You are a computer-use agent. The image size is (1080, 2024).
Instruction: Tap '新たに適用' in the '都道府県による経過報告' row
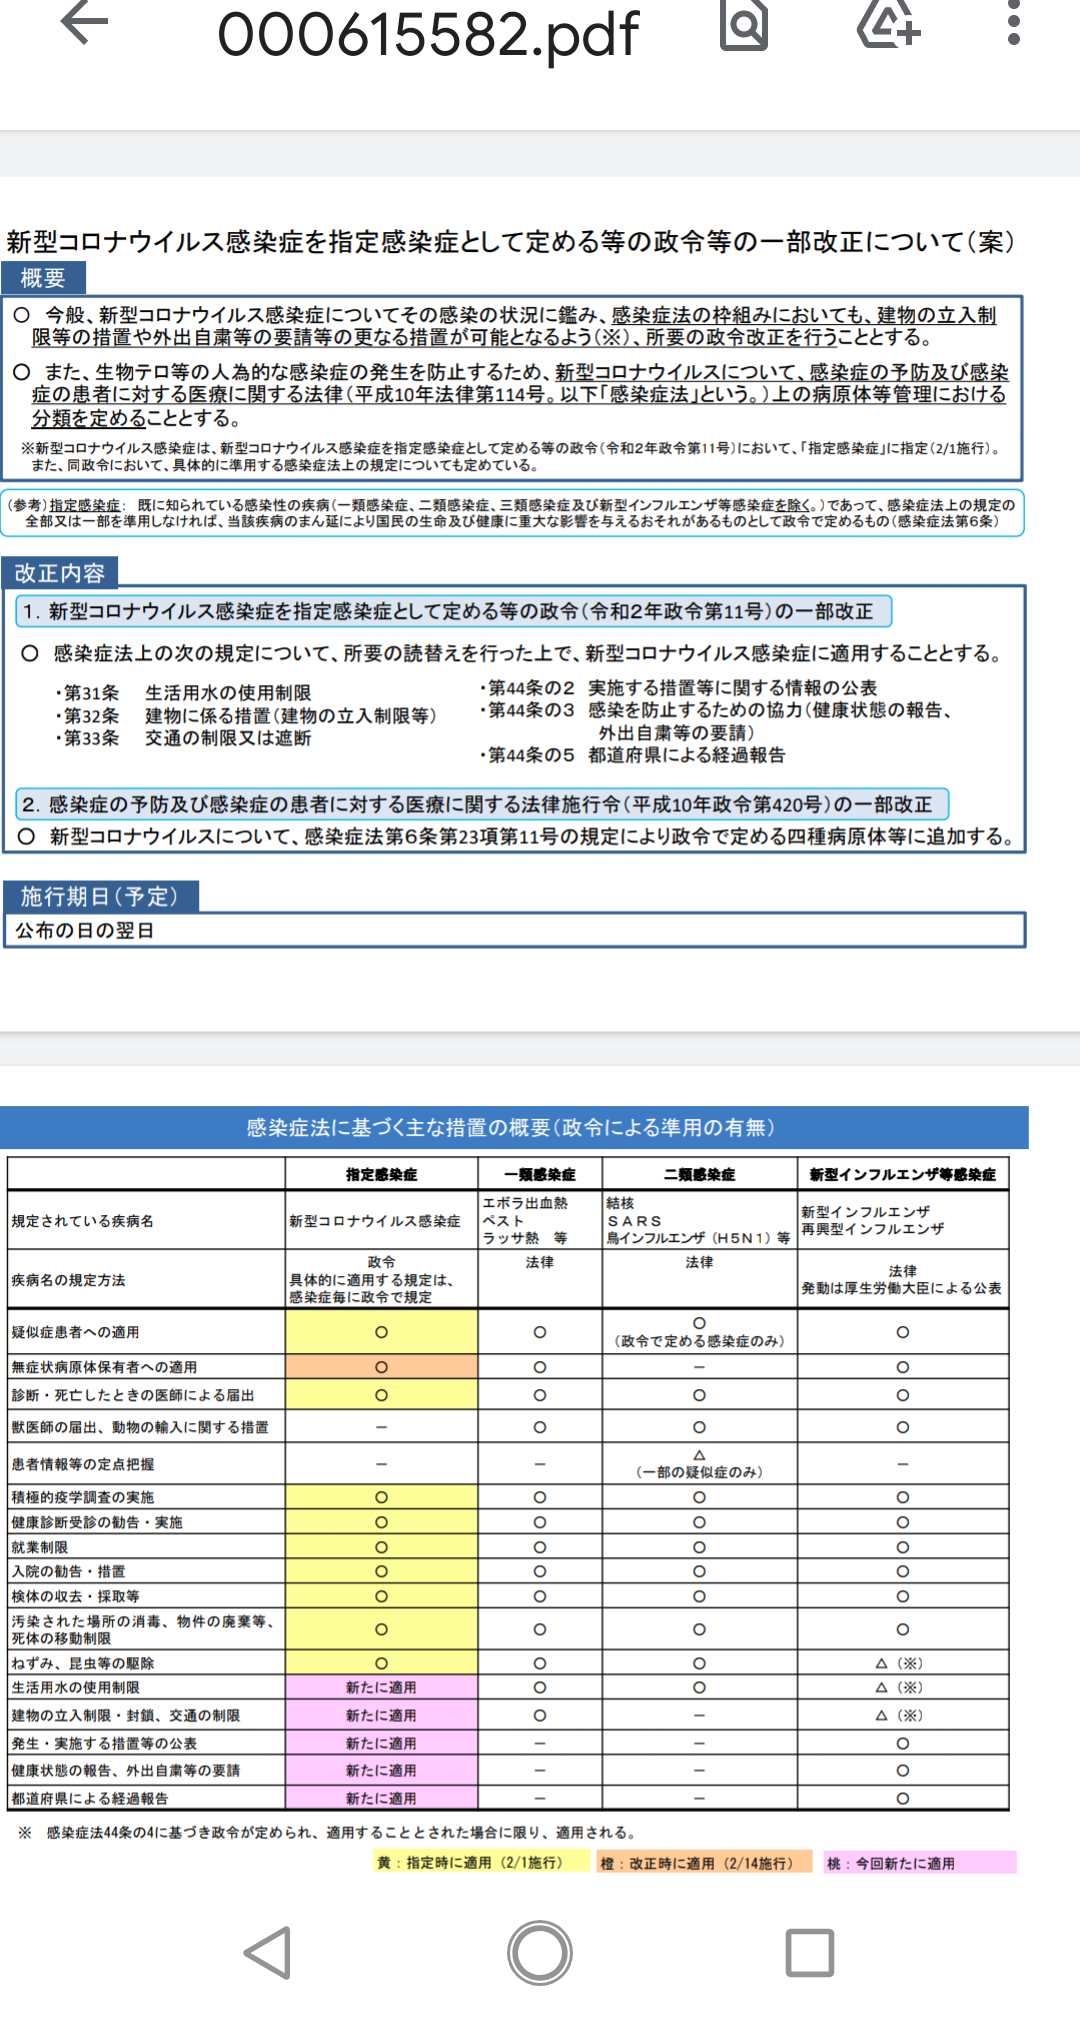click(x=381, y=1798)
